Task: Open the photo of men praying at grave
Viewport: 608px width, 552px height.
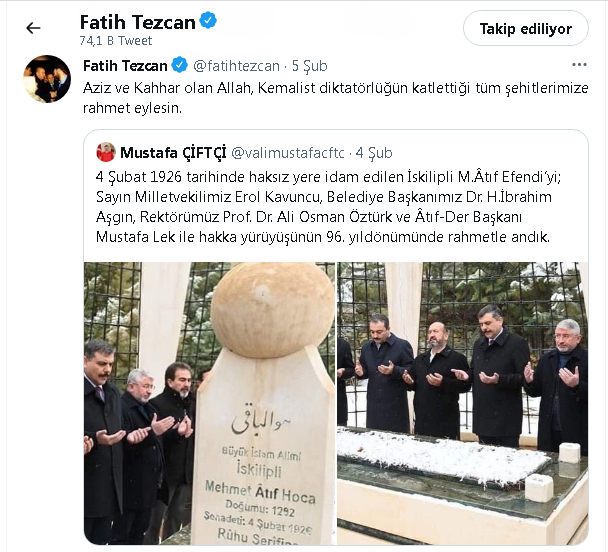Action: (463, 403)
